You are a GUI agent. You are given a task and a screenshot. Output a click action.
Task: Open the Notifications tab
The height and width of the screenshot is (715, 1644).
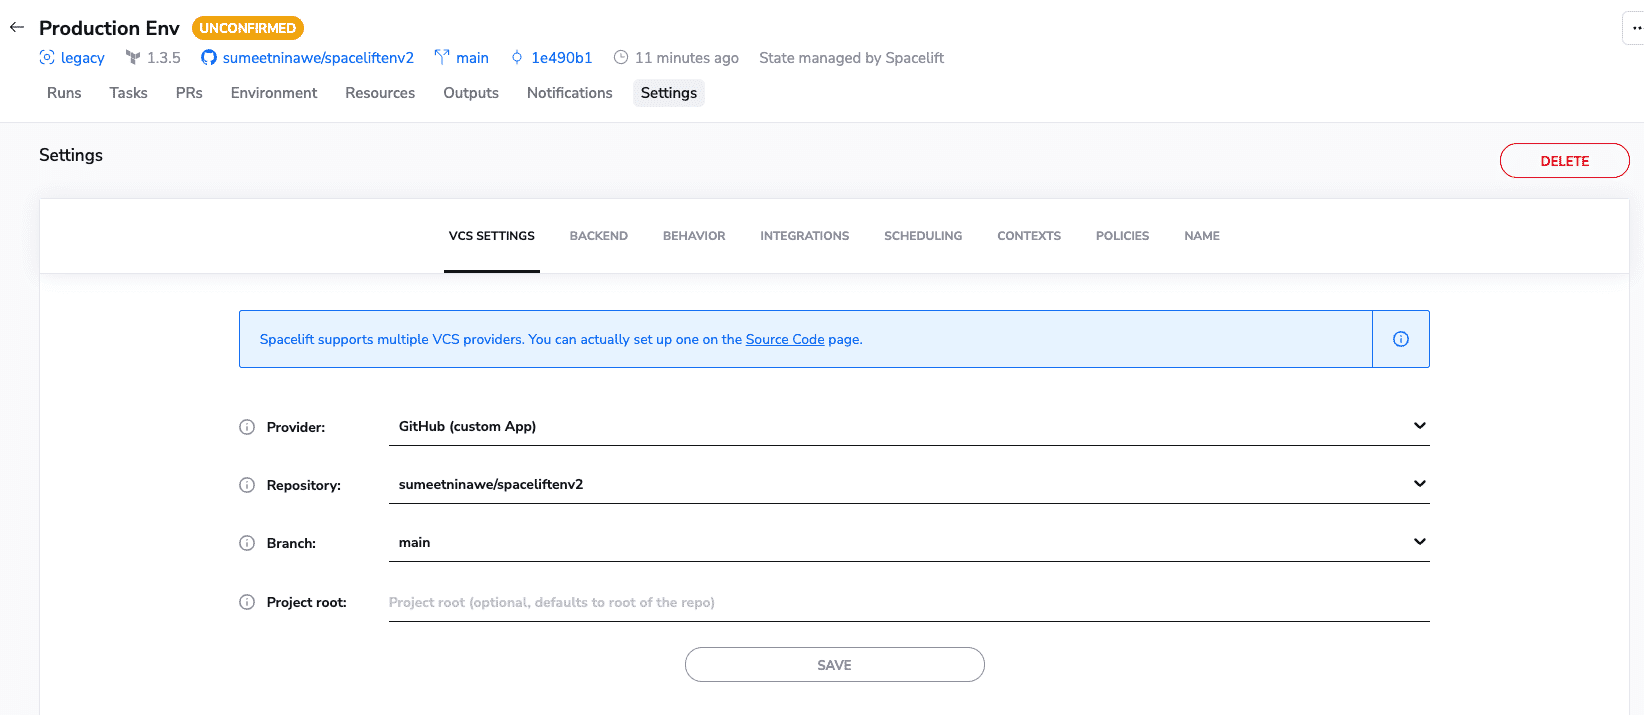(570, 93)
